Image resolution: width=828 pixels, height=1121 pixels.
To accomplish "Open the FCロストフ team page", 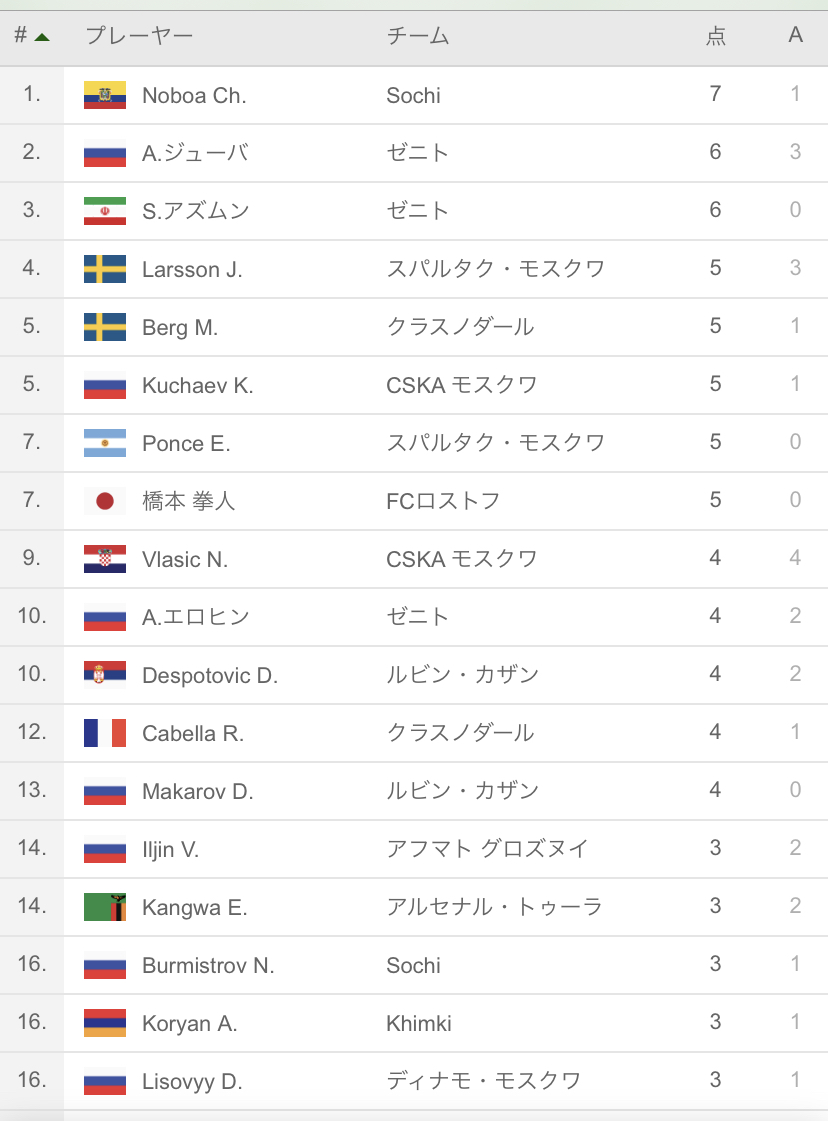I will [x=443, y=501].
